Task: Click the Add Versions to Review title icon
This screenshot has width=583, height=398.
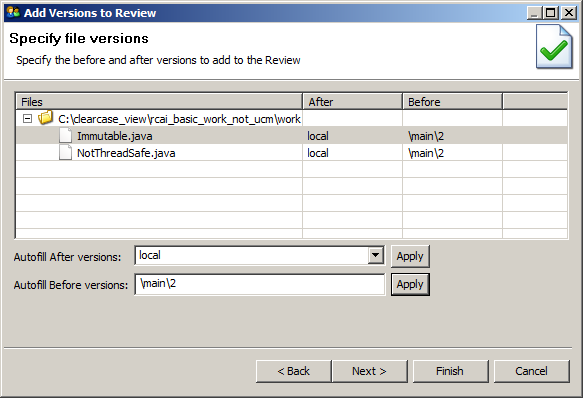Action: coord(13,12)
